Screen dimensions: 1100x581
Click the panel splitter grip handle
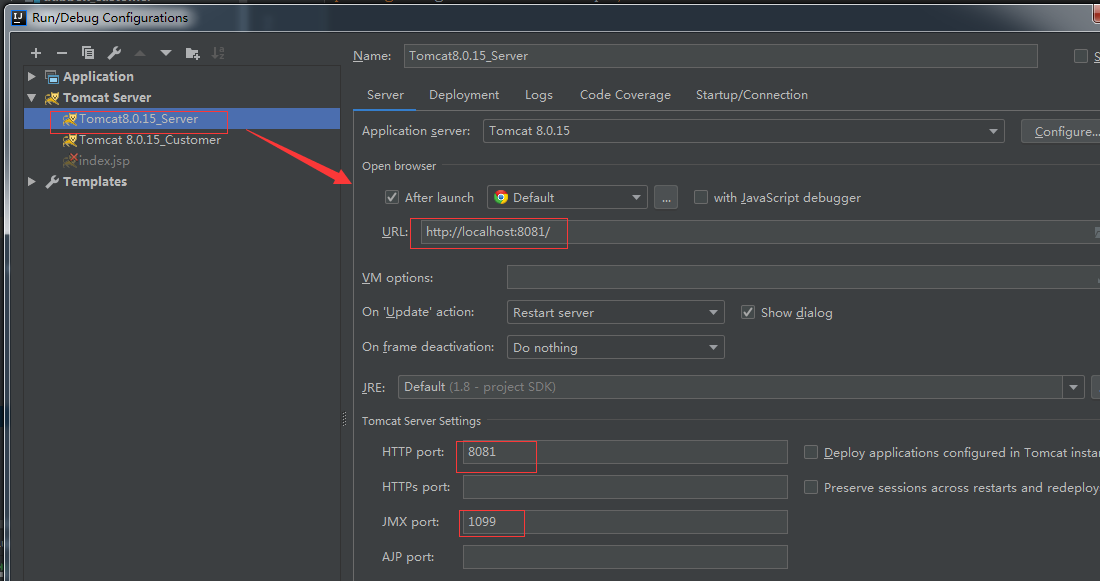(x=344, y=419)
